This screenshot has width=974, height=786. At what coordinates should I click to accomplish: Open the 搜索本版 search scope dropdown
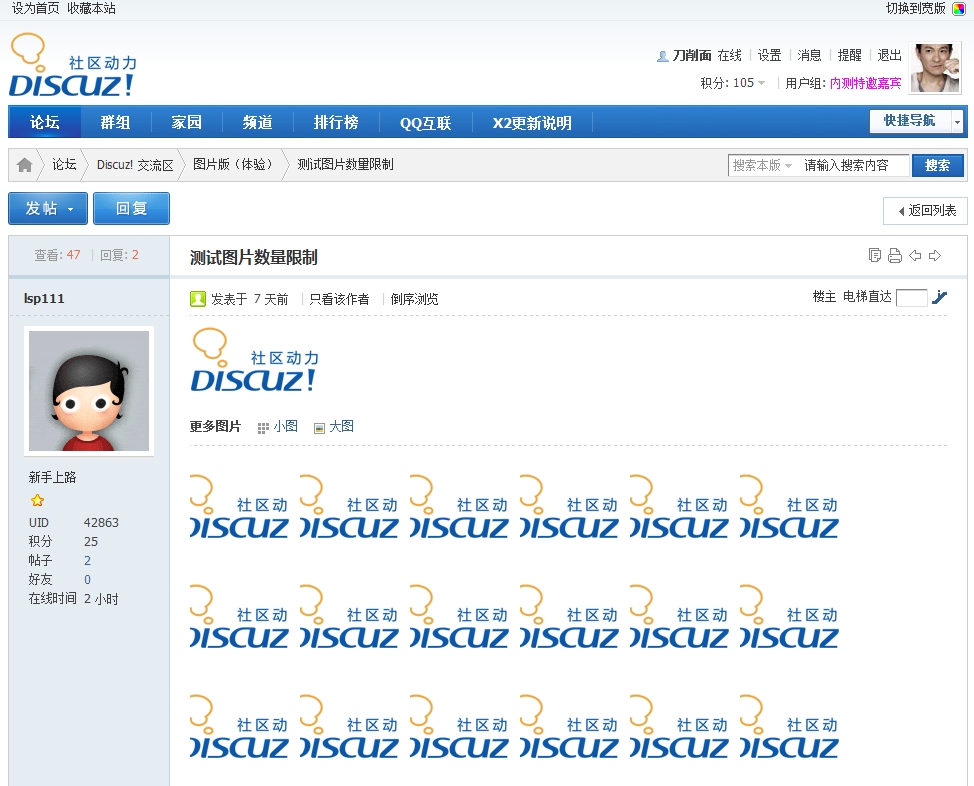click(762, 165)
